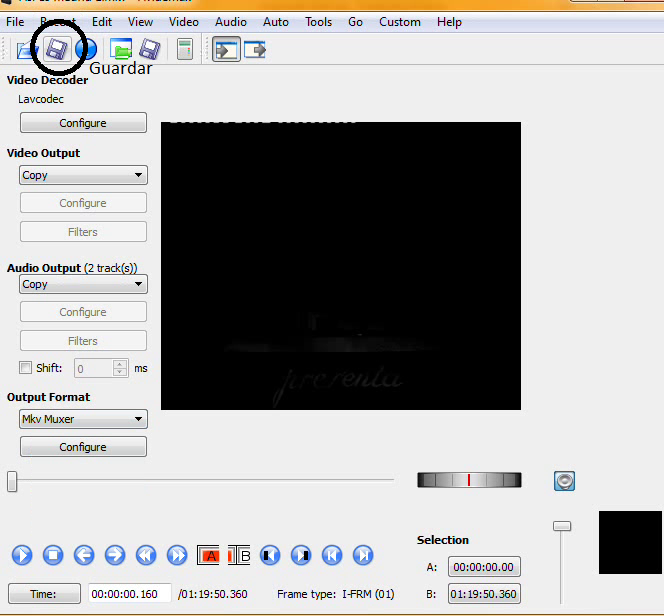Viewport: 664px width, 616px height.
Task: Click Filters under Audio Output
Action: [x=83, y=341]
